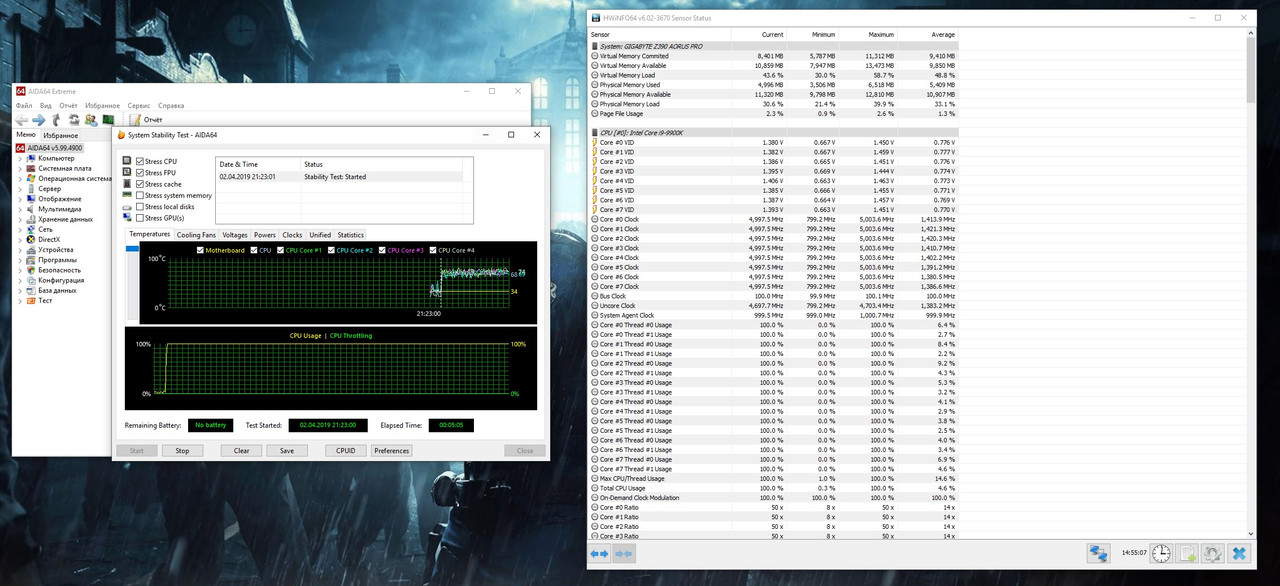Uncheck the Stress cache checkbox
Image resolution: width=1280 pixels, height=586 pixels.
pyautogui.click(x=140, y=184)
